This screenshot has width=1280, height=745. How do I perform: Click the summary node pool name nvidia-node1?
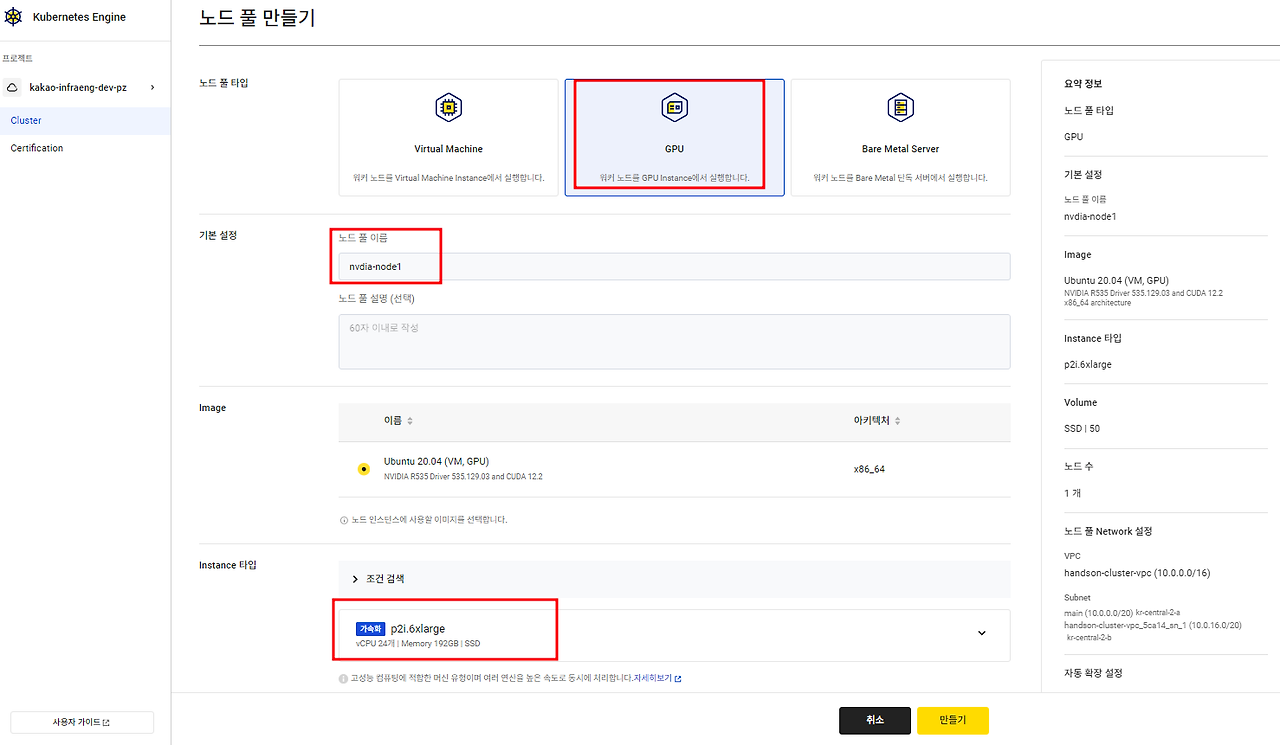[x=1090, y=217]
